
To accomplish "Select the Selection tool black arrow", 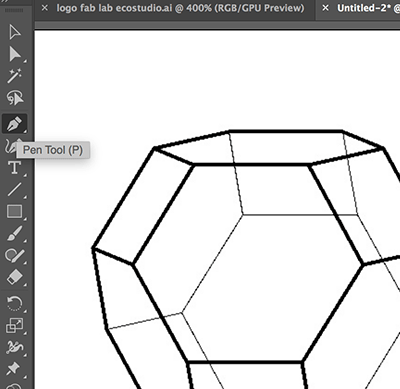I will pos(14,32).
